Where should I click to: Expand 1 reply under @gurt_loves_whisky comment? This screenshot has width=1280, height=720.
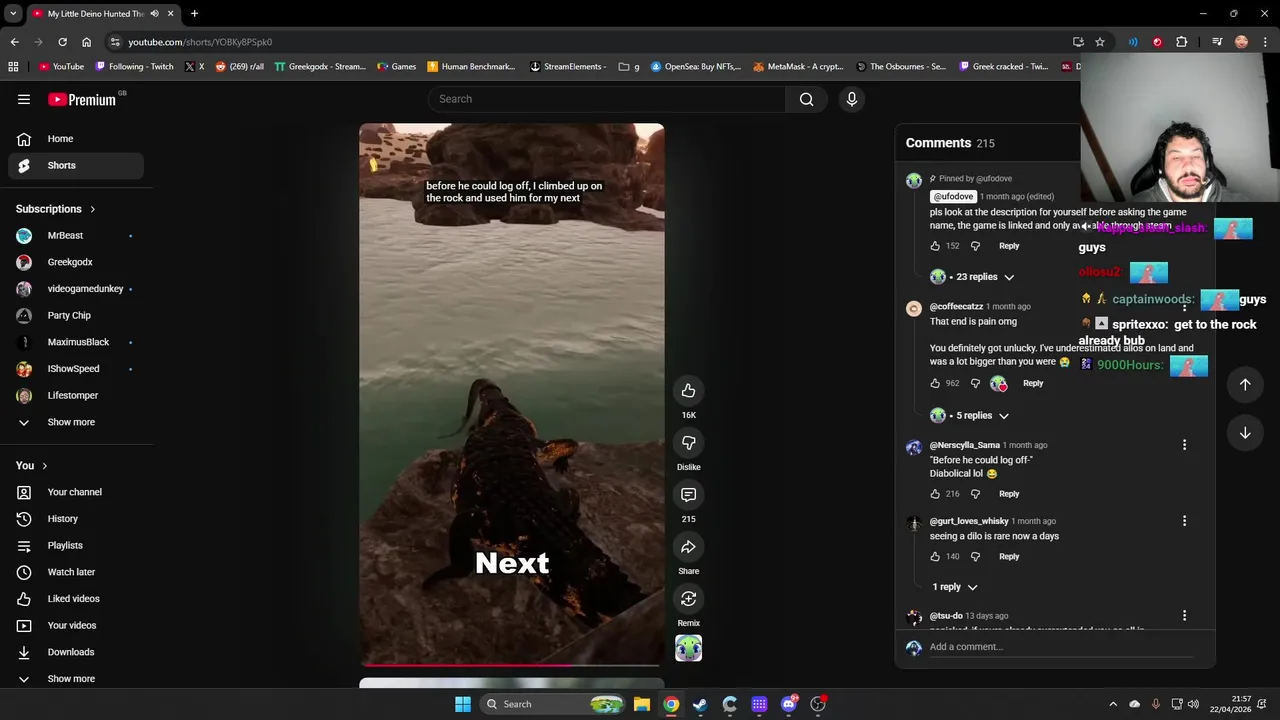click(x=955, y=587)
